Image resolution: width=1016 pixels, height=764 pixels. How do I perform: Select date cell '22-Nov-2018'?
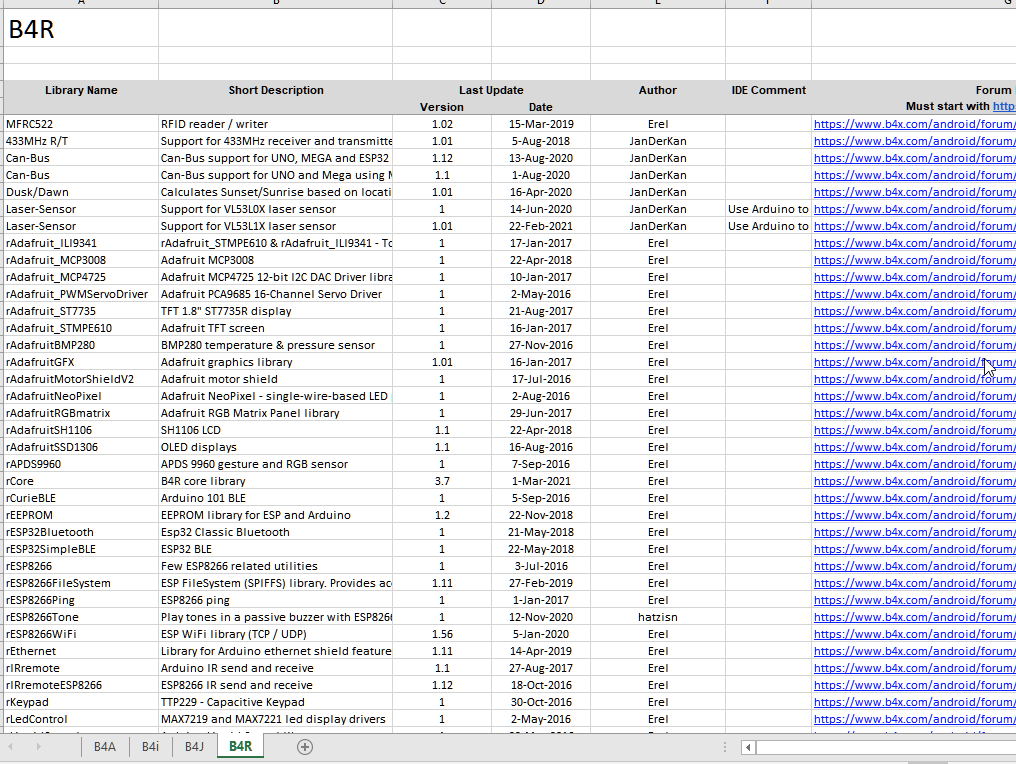(540, 515)
